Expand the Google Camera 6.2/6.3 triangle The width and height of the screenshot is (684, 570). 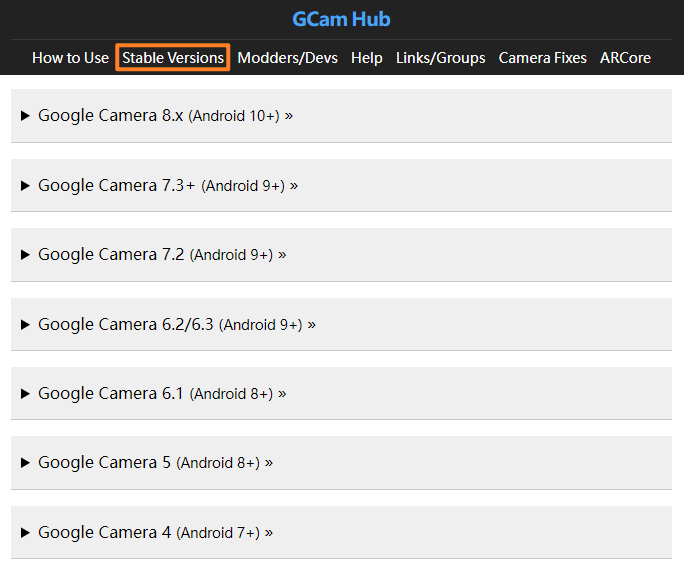25,324
